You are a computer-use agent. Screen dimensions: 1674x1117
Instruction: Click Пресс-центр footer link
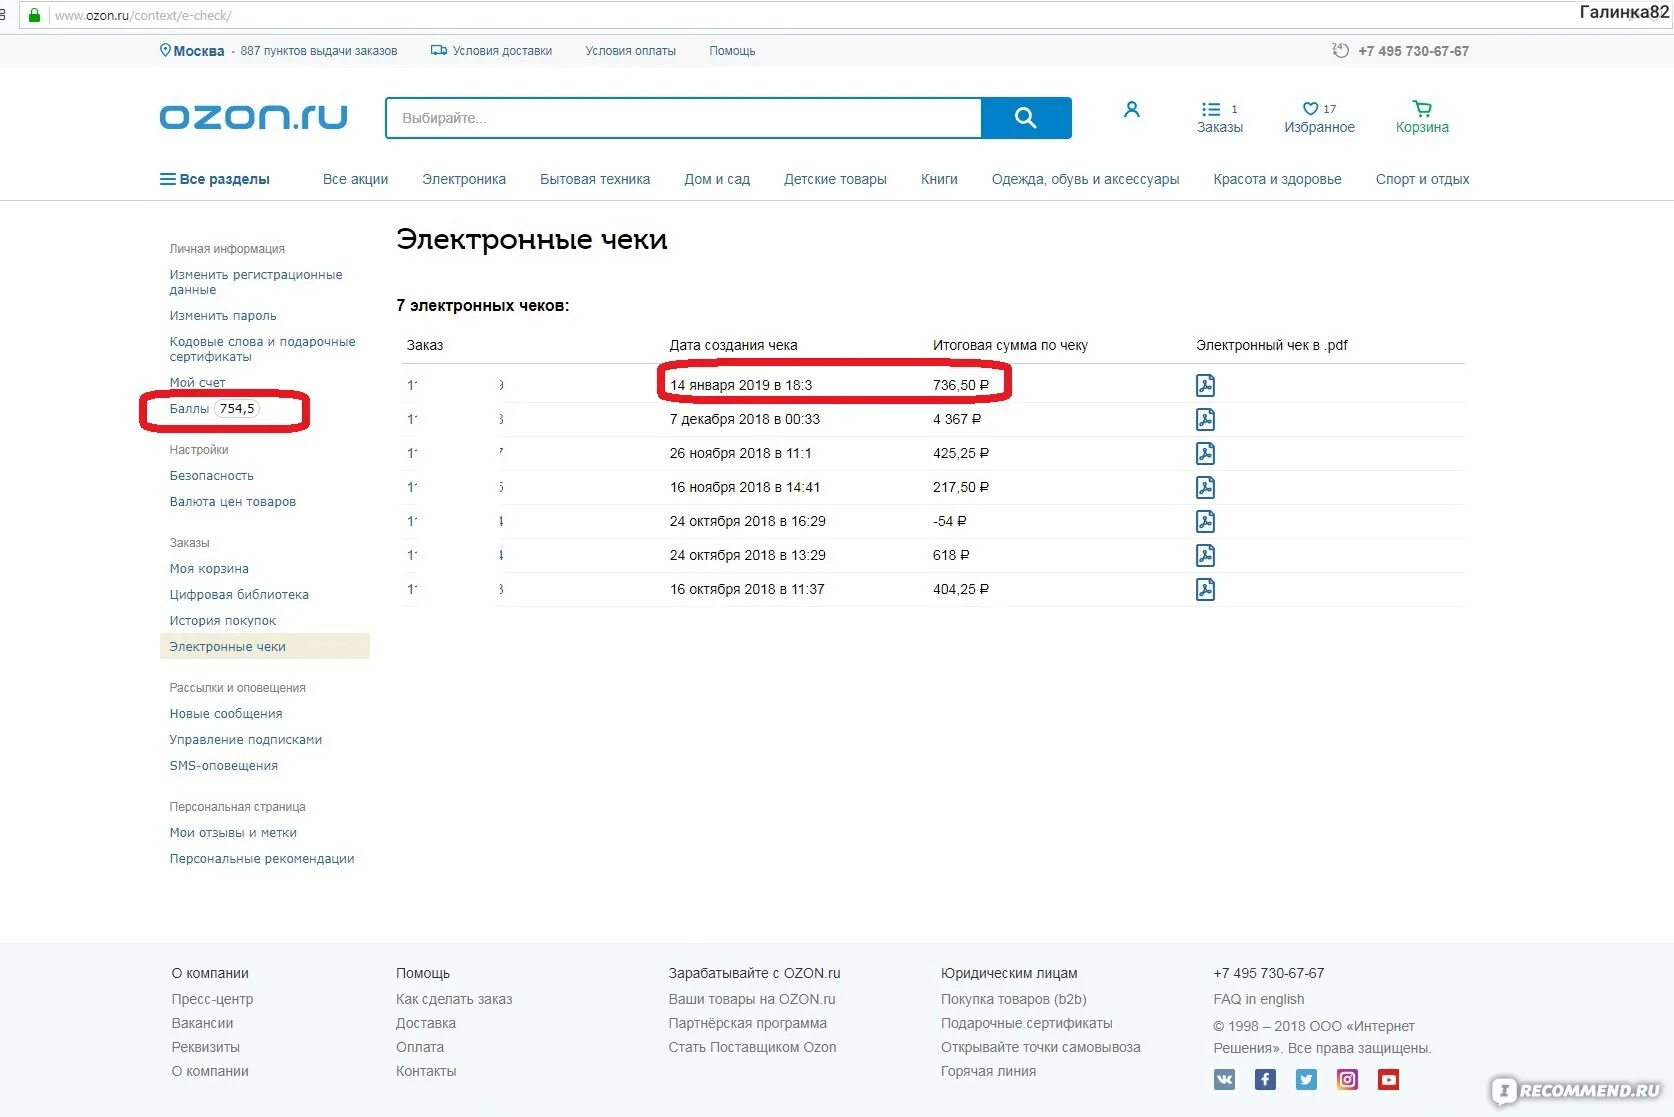coord(212,999)
